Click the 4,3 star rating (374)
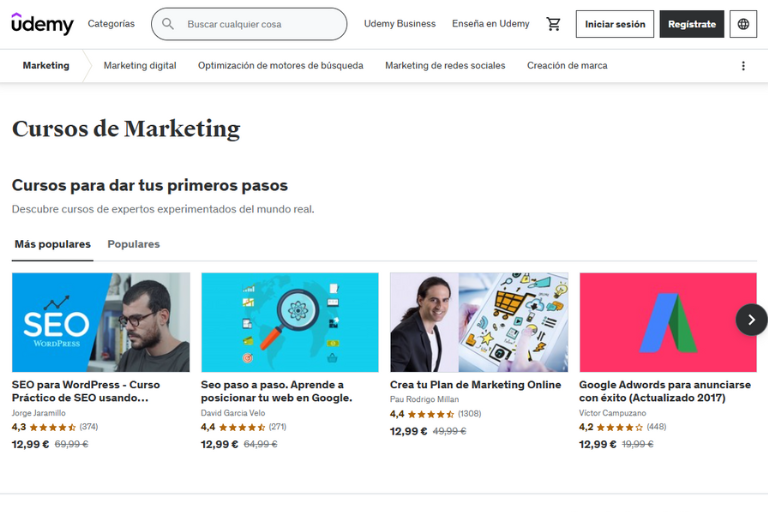This screenshot has width=768, height=512. (x=55, y=427)
